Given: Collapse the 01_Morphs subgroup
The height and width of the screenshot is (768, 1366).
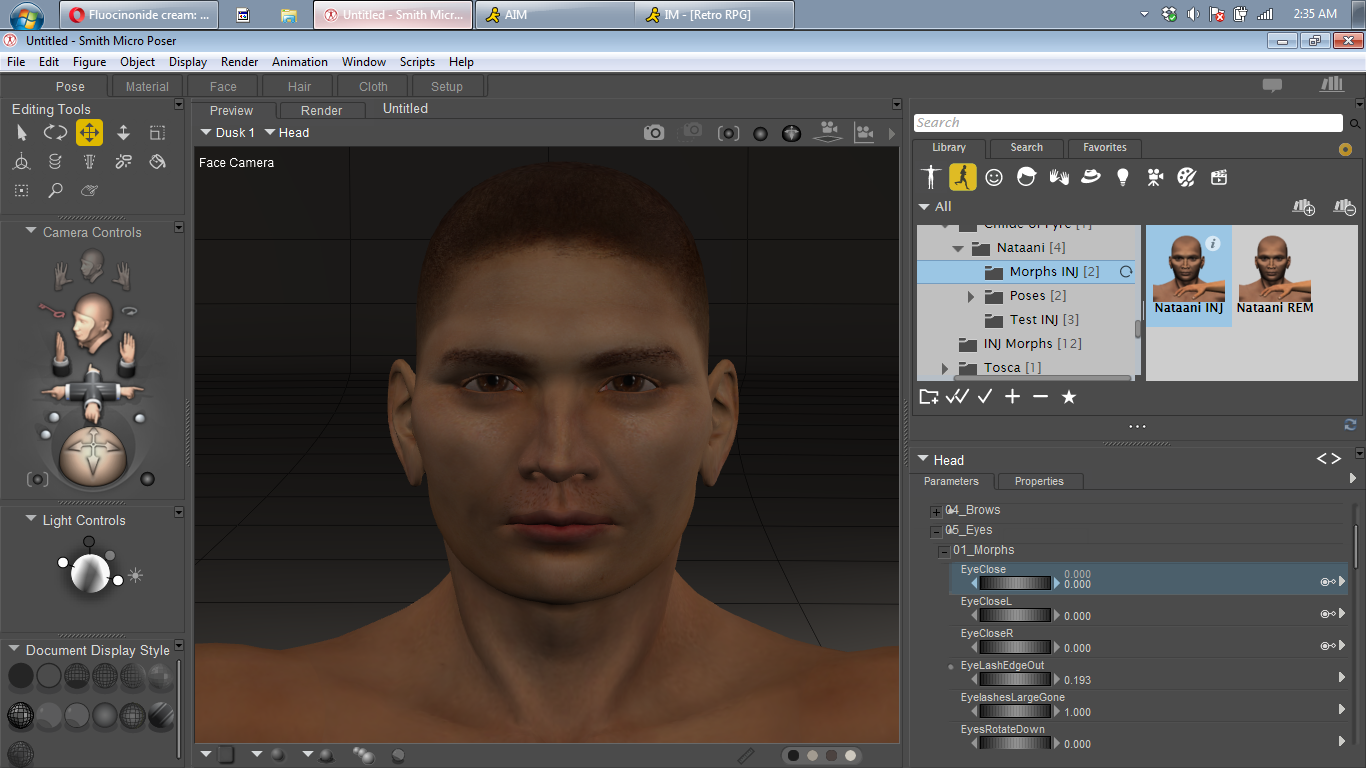Looking at the screenshot, I should click(x=944, y=551).
